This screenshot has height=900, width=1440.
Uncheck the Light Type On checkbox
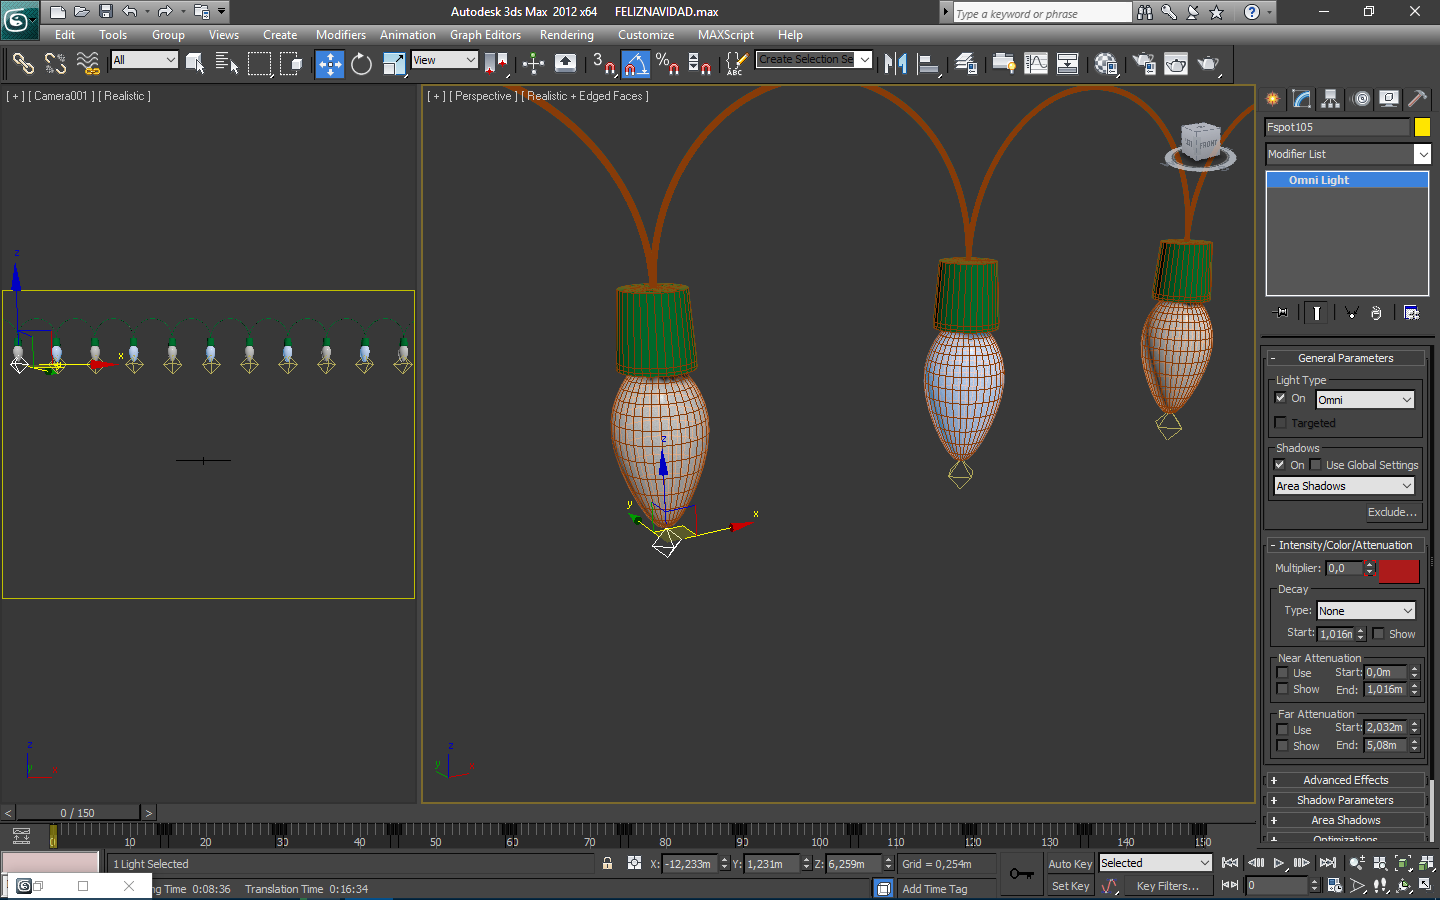[x=1281, y=398]
